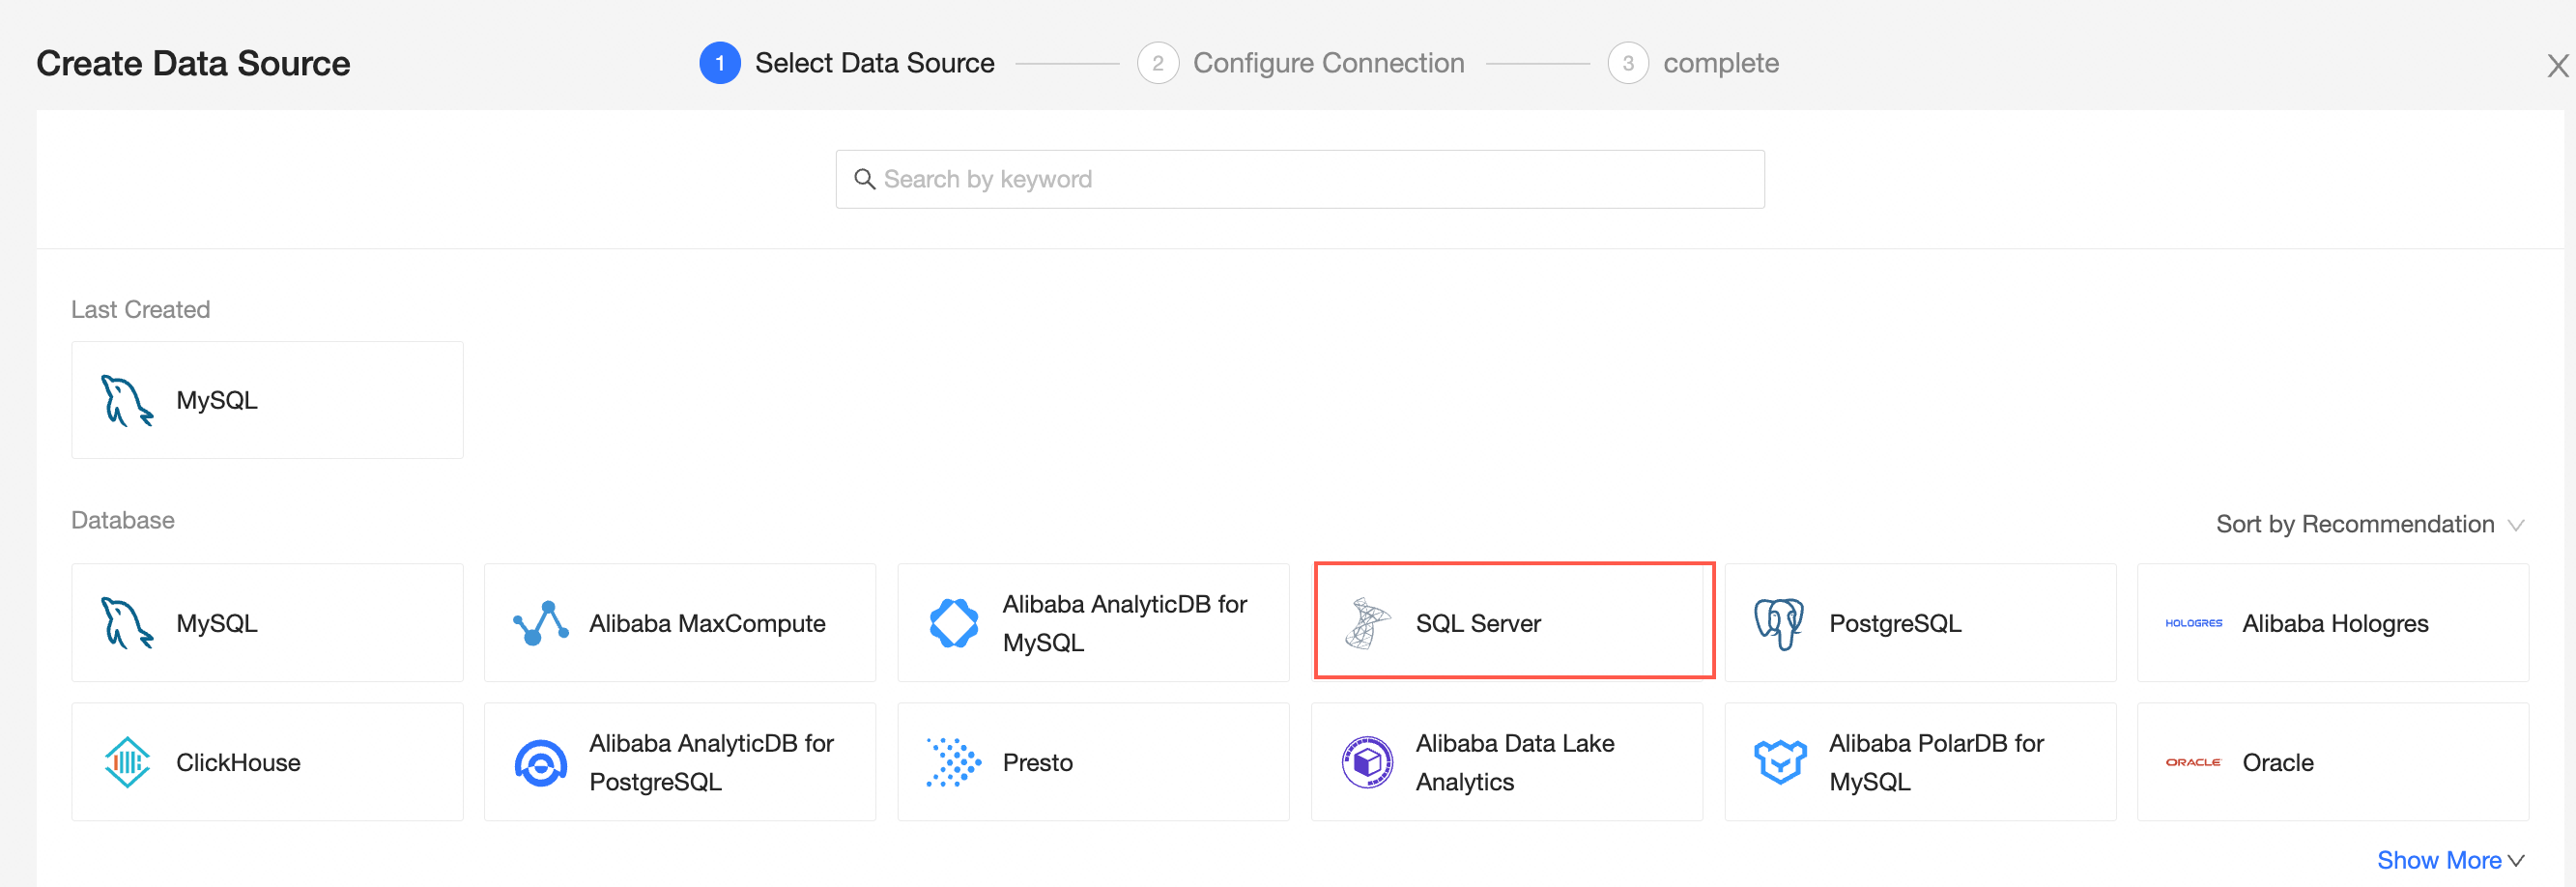The height and width of the screenshot is (887, 2576).
Task: Click the Oracle logo data source
Action: pos(2193,761)
